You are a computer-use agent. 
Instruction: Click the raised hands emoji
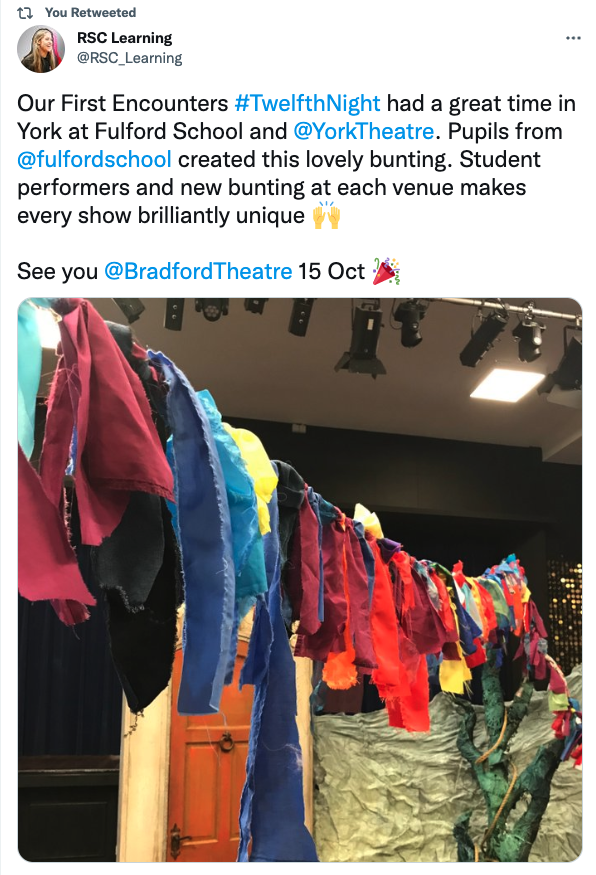(326, 215)
